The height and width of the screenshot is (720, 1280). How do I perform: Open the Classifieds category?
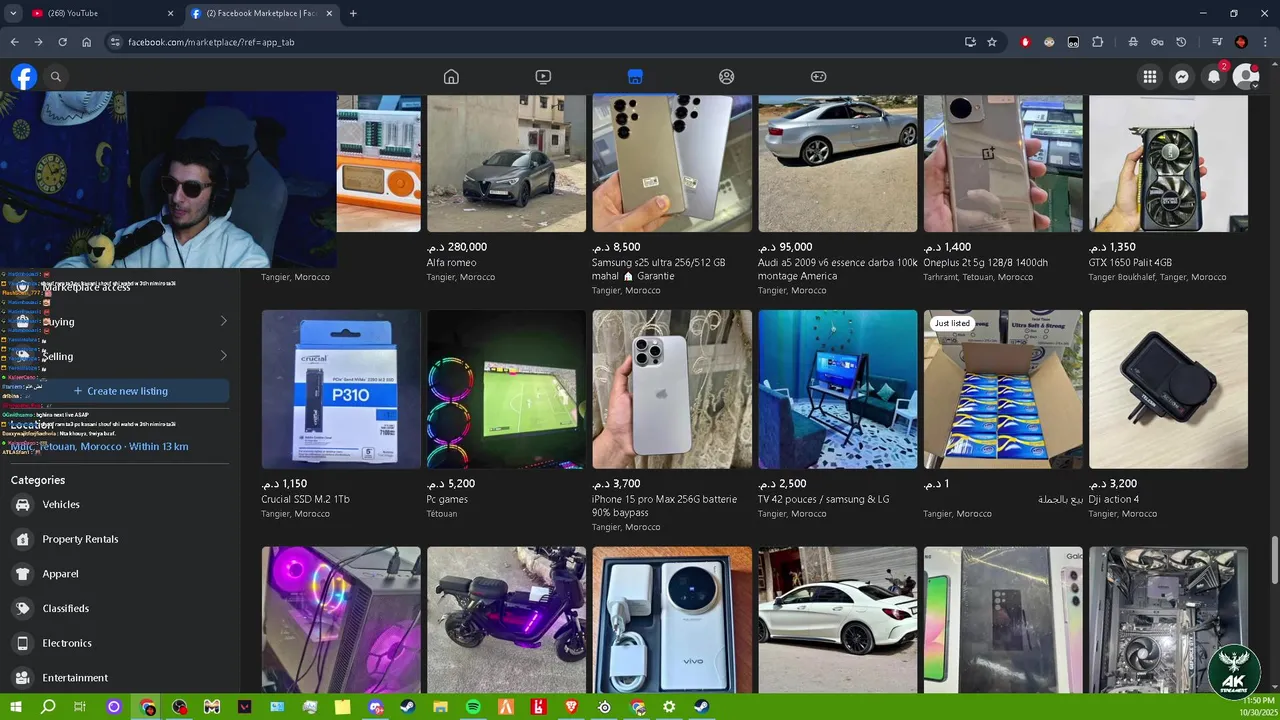pos(120,608)
